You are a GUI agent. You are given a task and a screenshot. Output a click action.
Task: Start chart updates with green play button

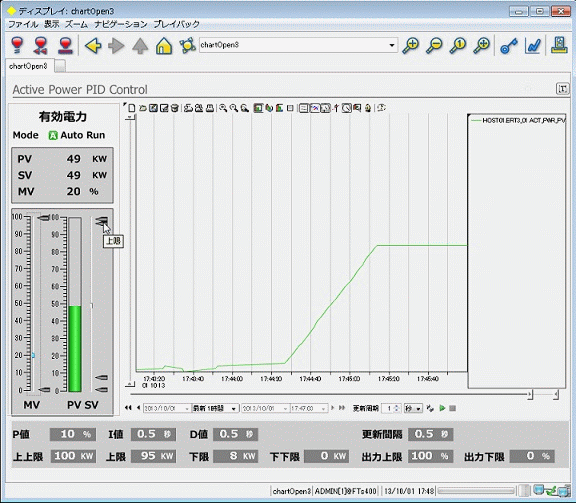pyautogui.click(x=442, y=408)
